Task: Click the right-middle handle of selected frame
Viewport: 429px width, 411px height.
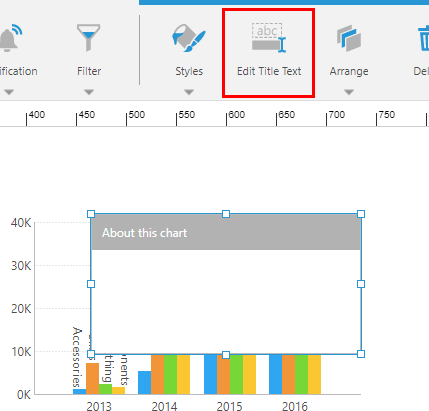Action: (361, 284)
